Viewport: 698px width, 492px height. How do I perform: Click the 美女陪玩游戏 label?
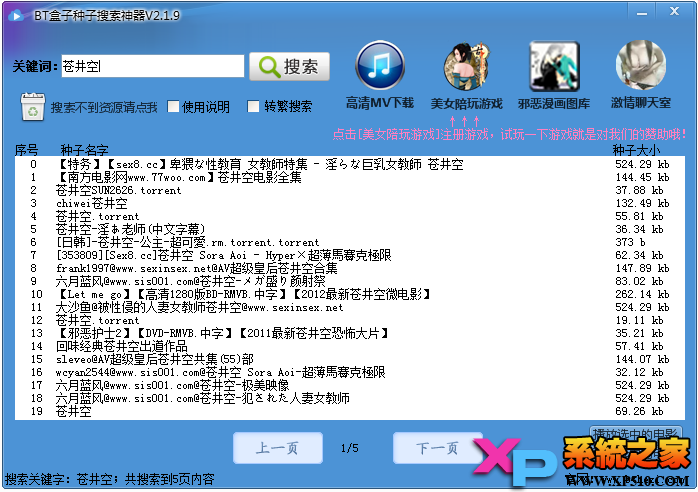point(466,104)
